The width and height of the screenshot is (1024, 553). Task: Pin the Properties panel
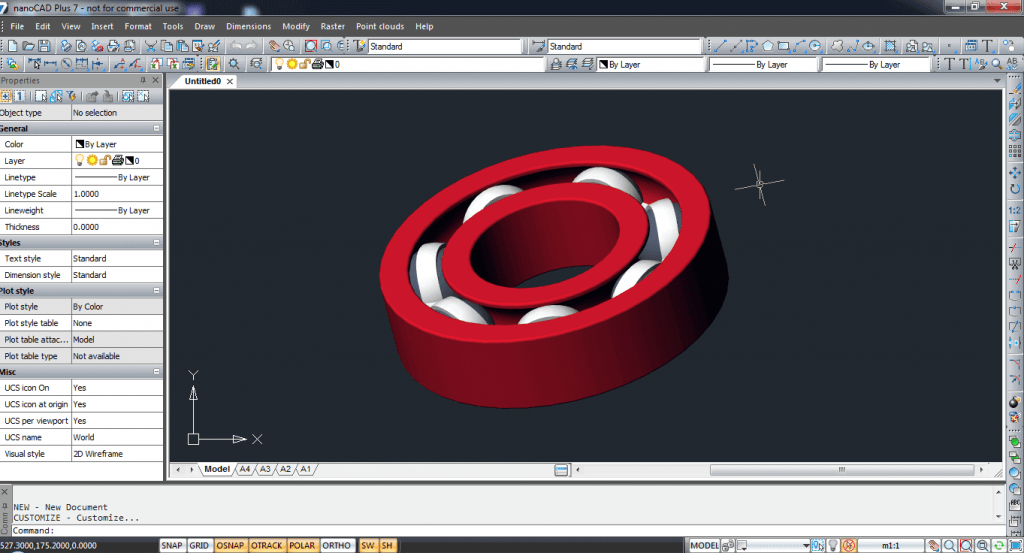click(143, 80)
